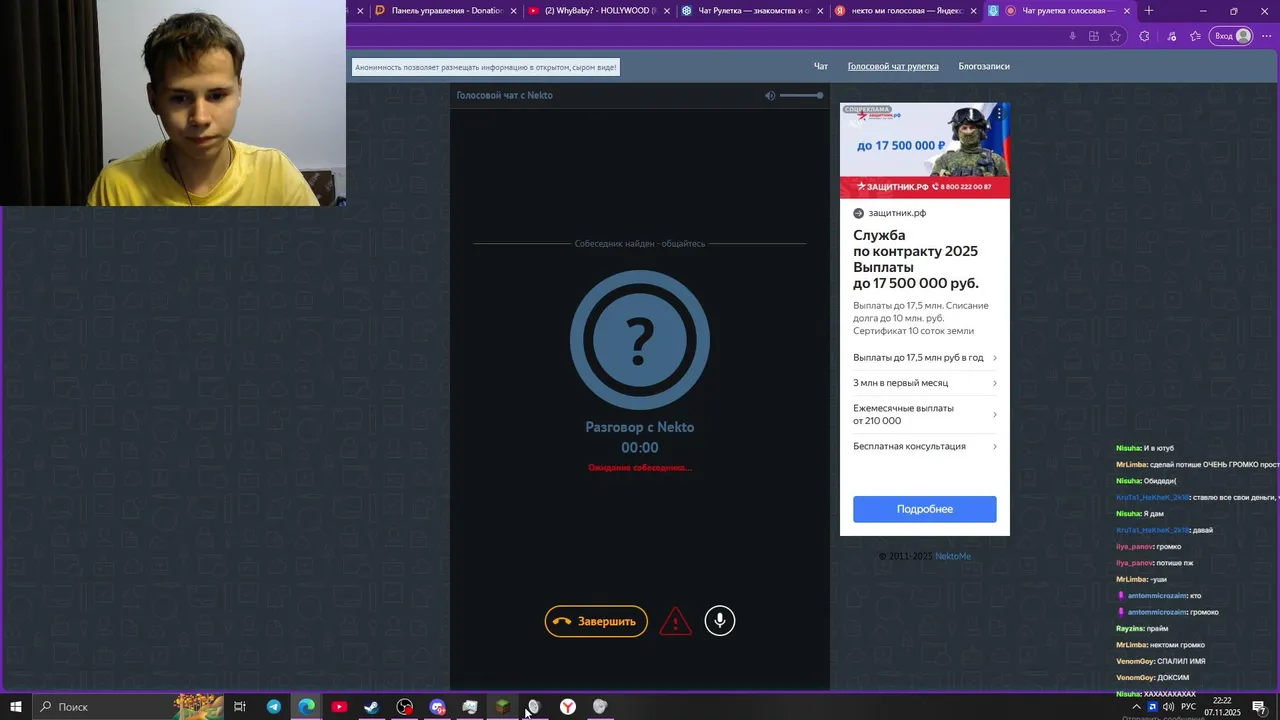Click the anonymity notice banner text
This screenshot has width=1280, height=720.
486,67
